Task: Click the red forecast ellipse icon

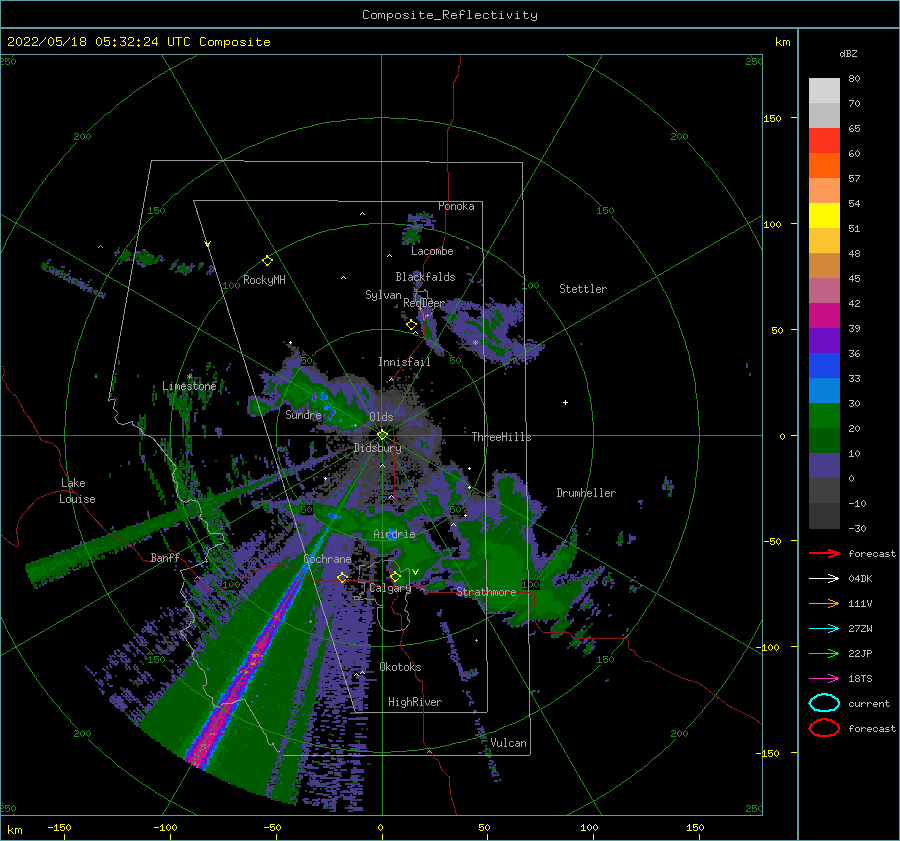Action: click(x=824, y=728)
